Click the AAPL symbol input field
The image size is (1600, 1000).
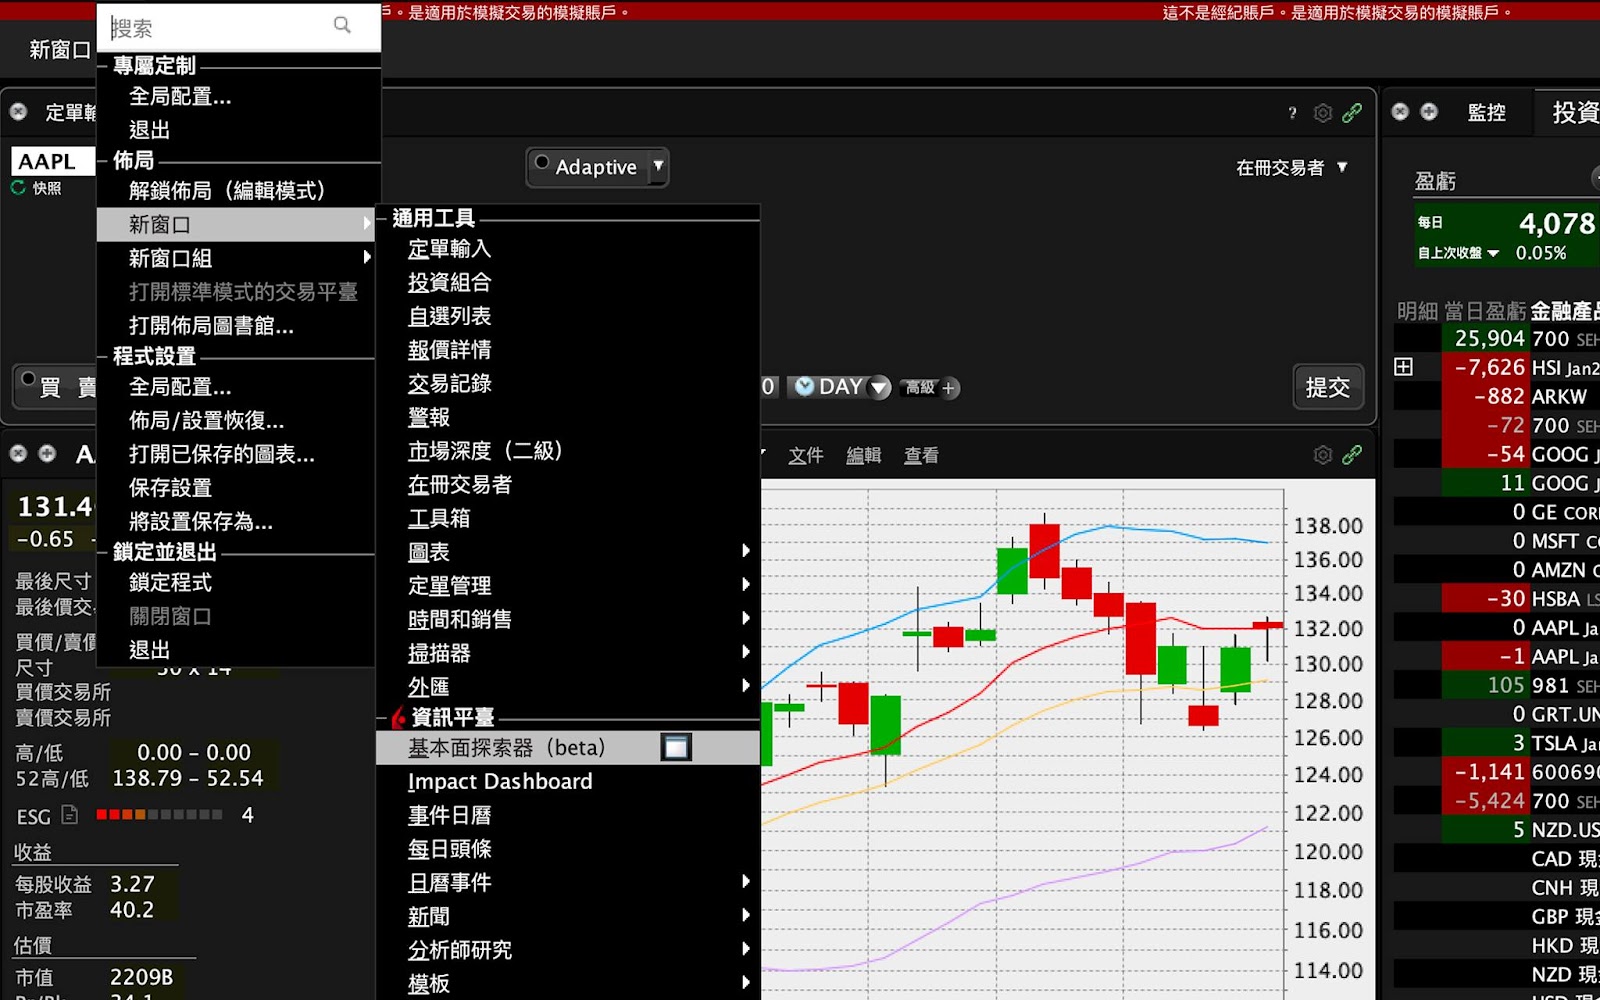click(x=52, y=161)
